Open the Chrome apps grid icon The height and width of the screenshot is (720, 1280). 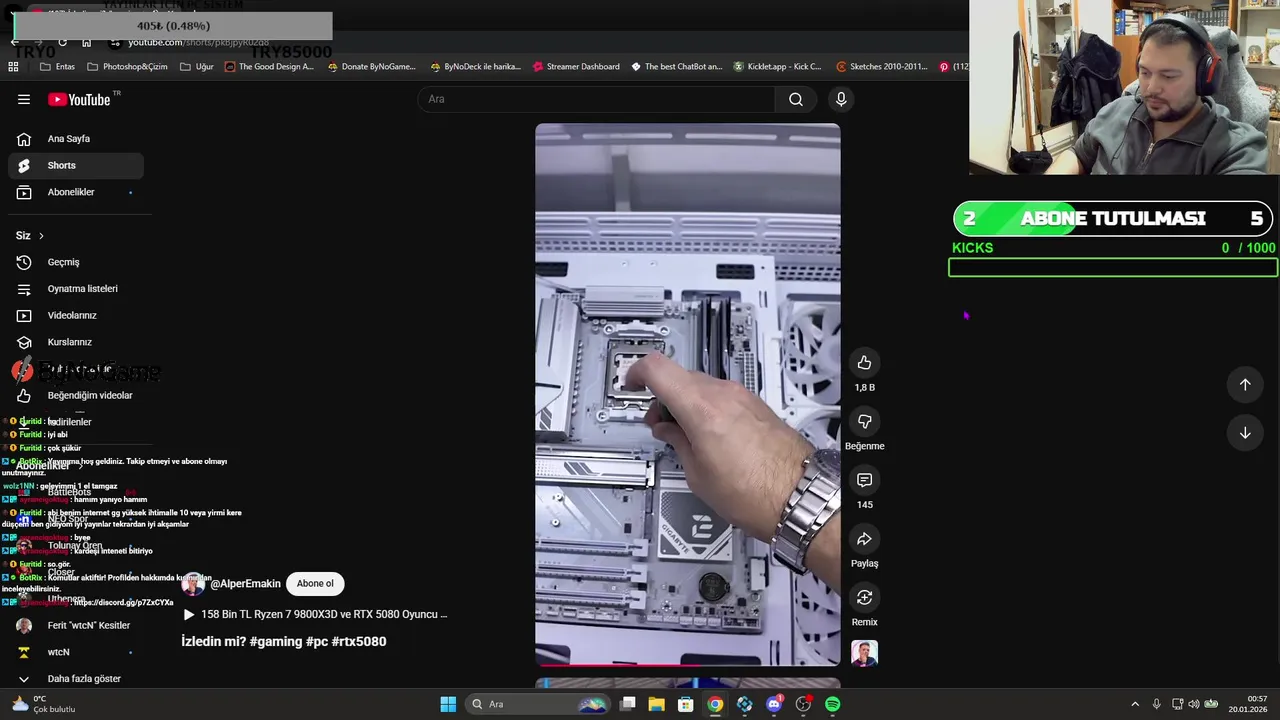coord(13,67)
